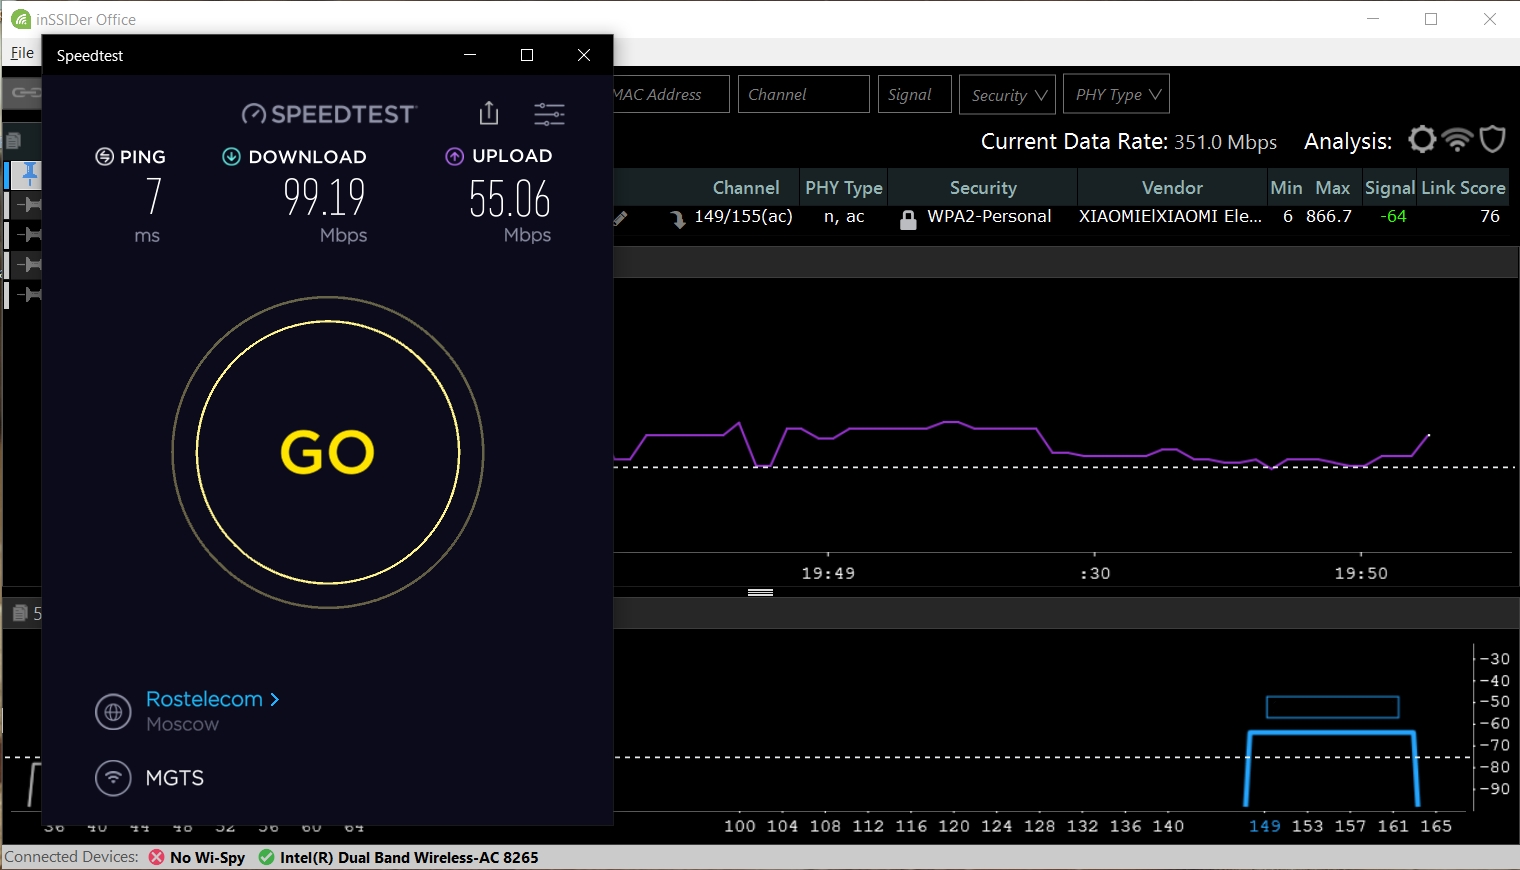This screenshot has width=1520, height=870.
Task: Click the 55.06 upload speed result
Action: click(x=510, y=198)
